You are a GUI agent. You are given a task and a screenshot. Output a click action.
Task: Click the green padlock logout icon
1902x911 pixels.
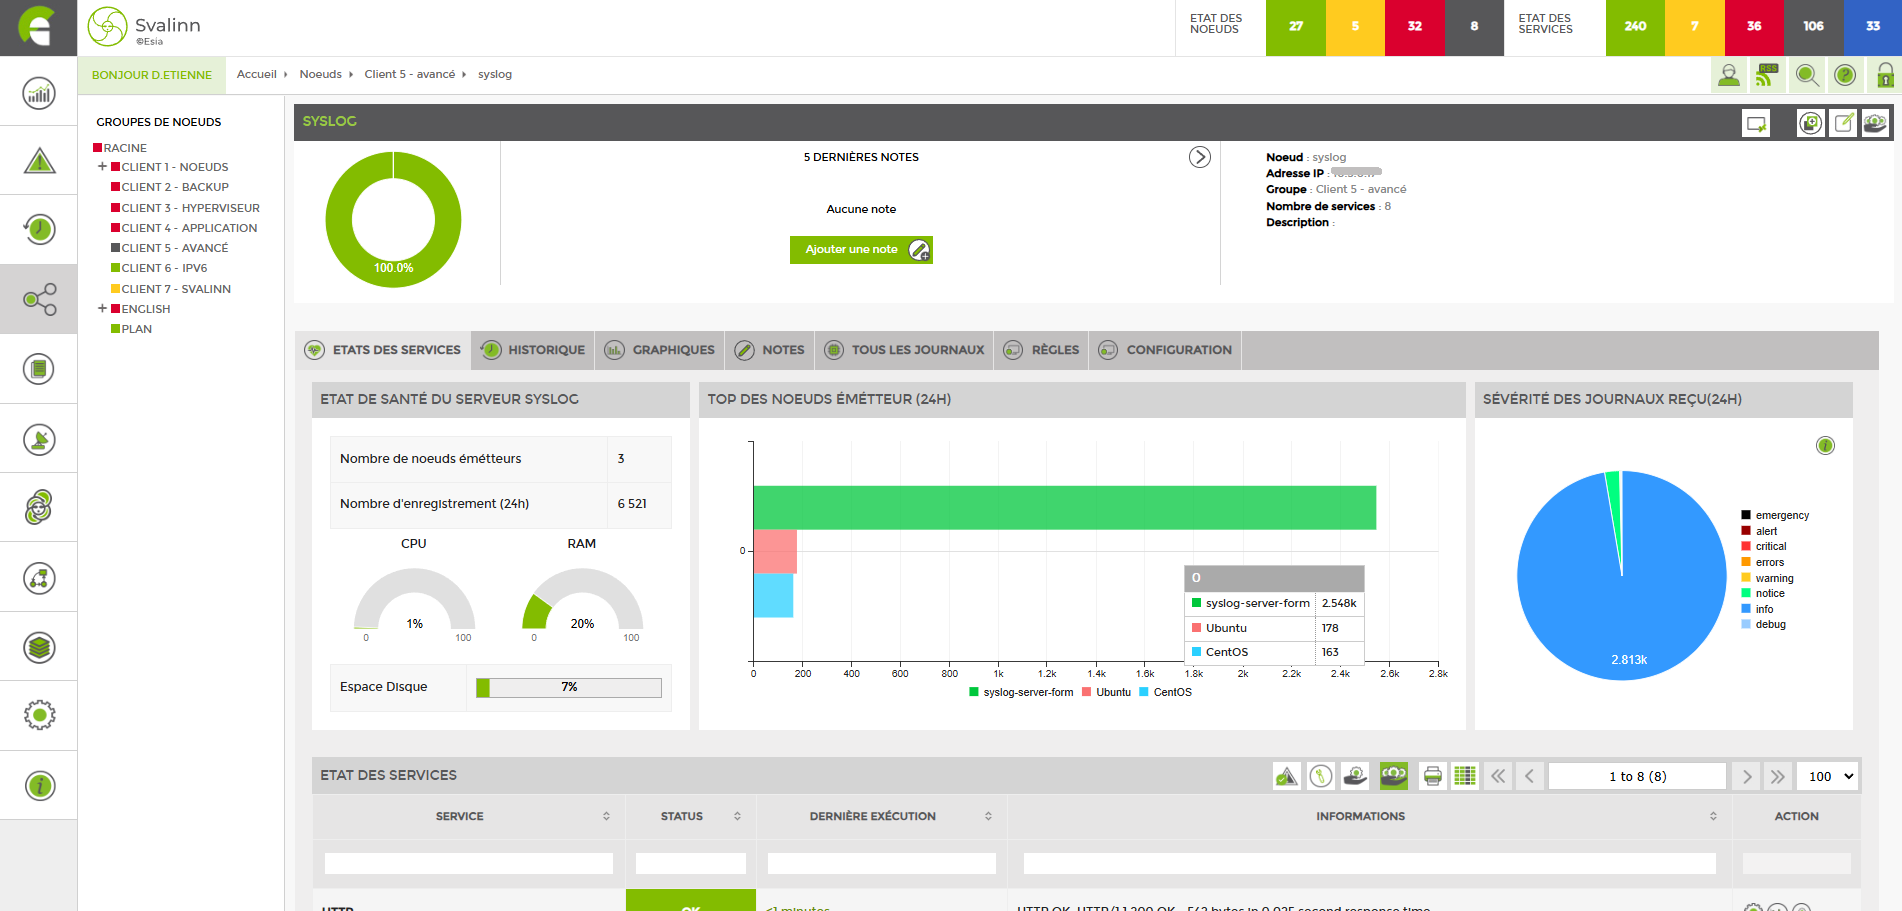pyautogui.click(x=1884, y=75)
